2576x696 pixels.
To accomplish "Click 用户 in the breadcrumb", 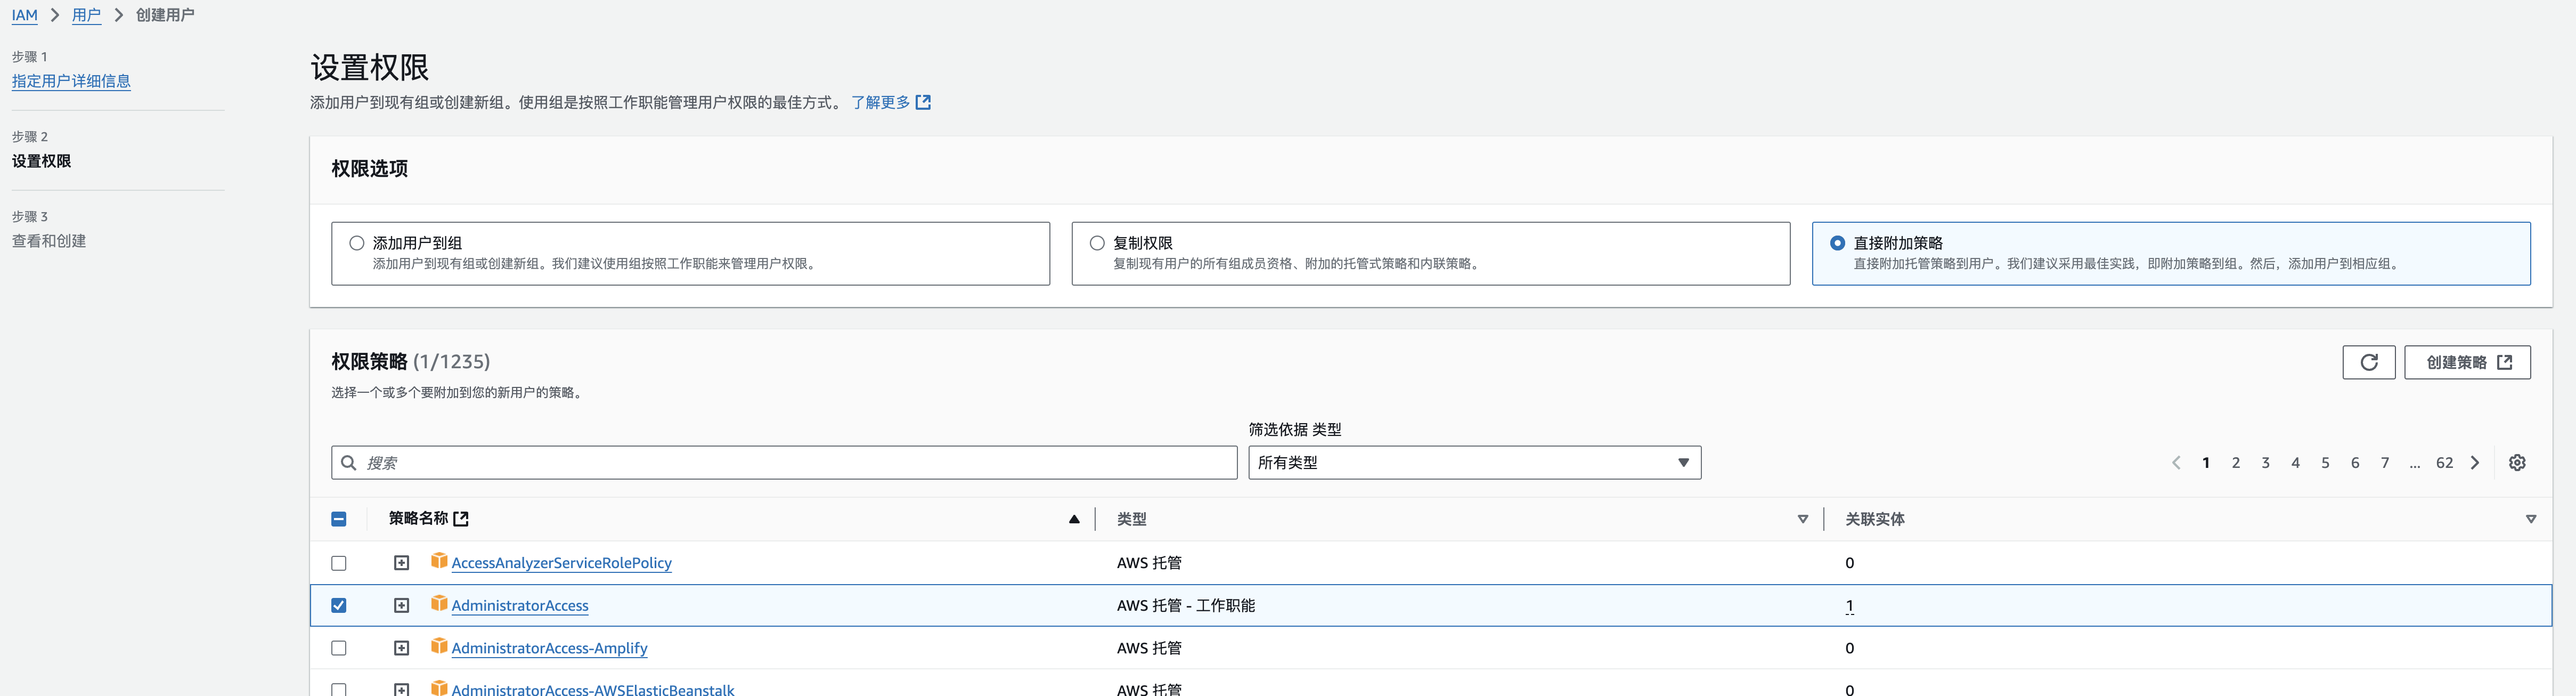I will tap(86, 15).
